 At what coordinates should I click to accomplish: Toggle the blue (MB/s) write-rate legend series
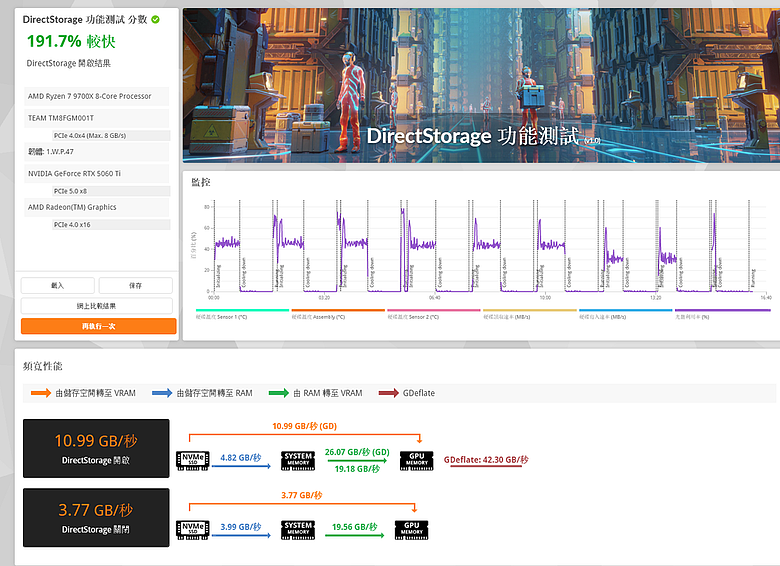[x=625, y=314]
